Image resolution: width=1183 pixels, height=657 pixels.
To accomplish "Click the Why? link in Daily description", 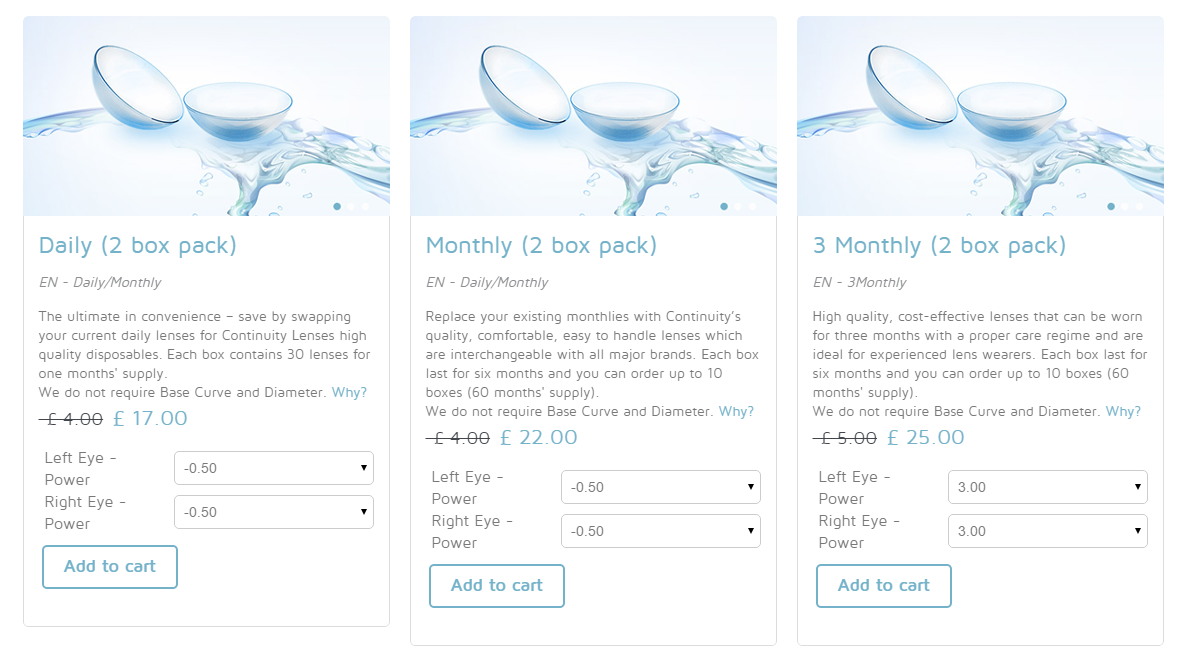I will (349, 392).
